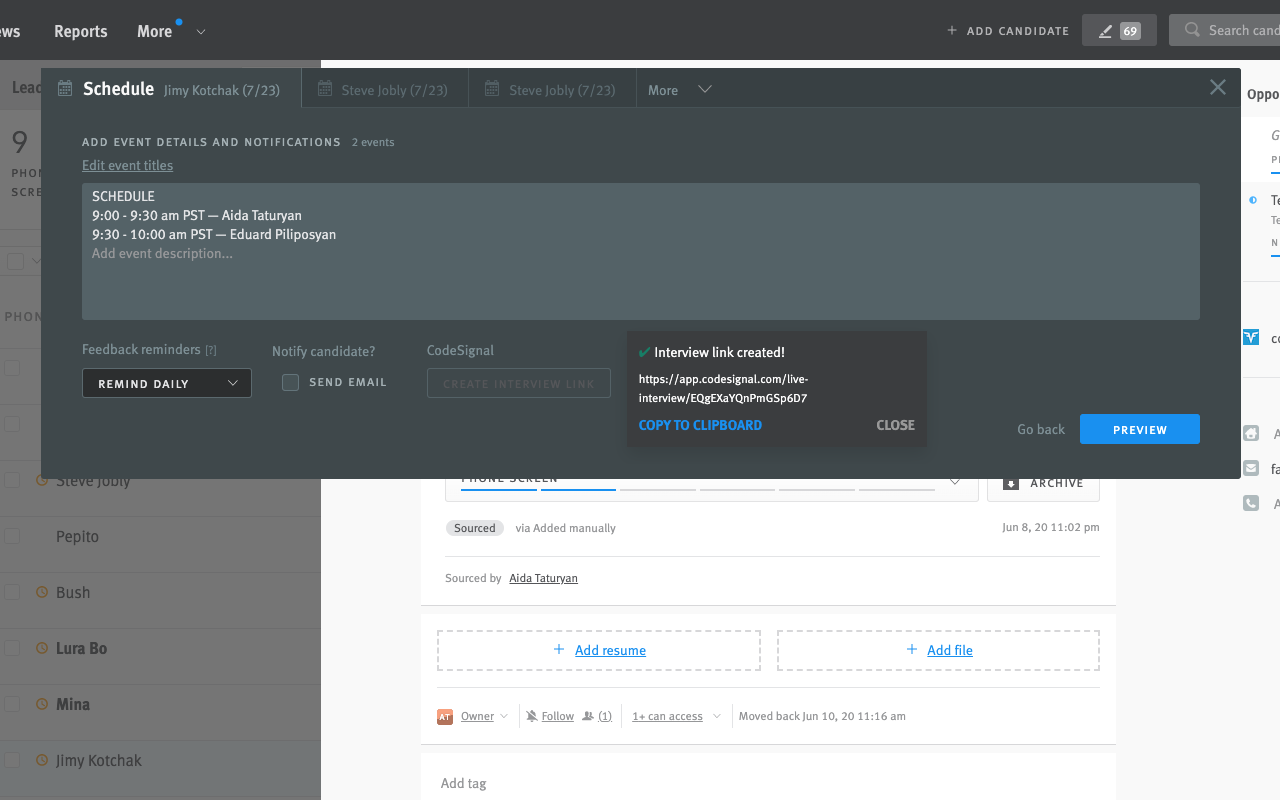The width and height of the screenshot is (1280, 800).
Task: Click the muted bell icon beside Follow
Action: click(x=532, y=716)
